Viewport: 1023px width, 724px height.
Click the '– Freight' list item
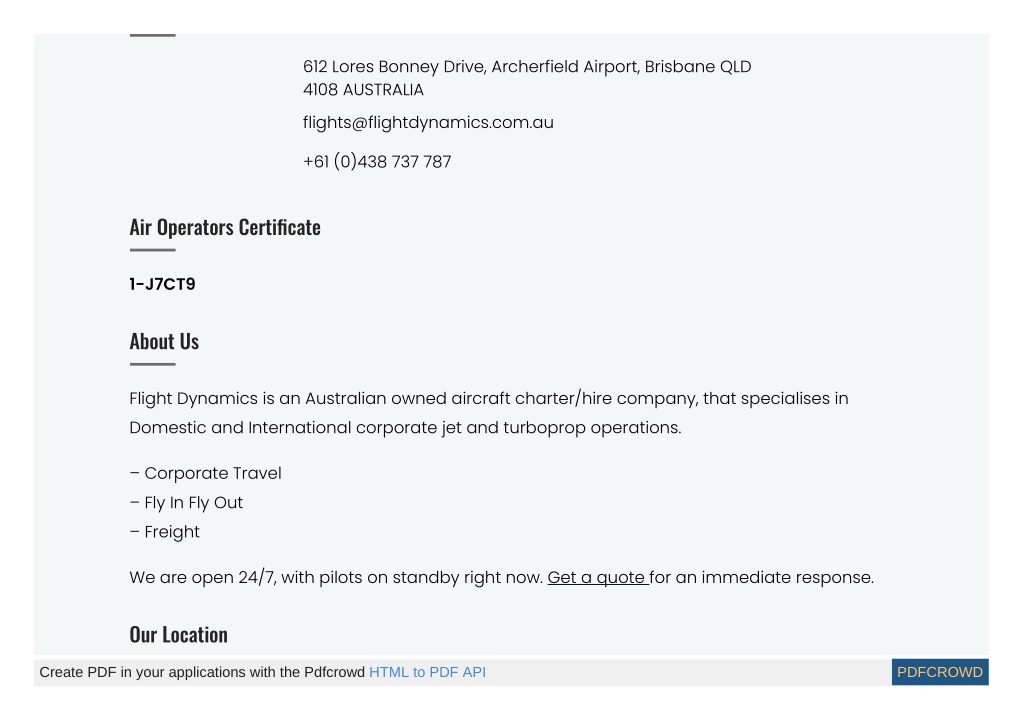pyautogui.click(x=164, y=532)
